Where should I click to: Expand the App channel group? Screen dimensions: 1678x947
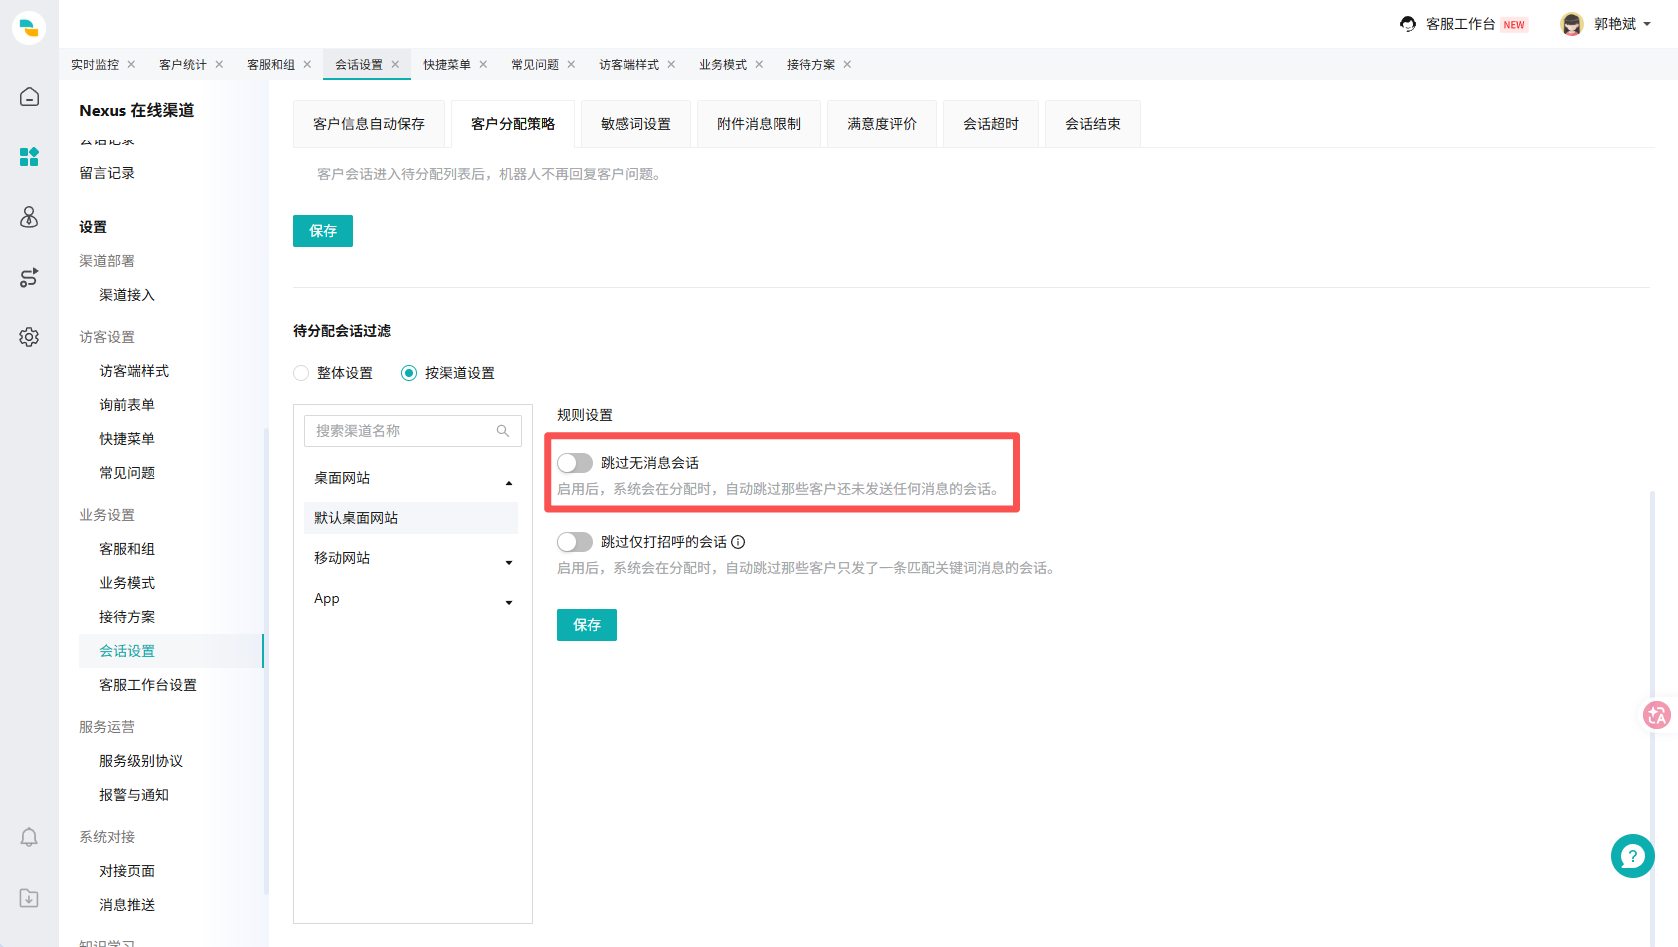(509, 603)
